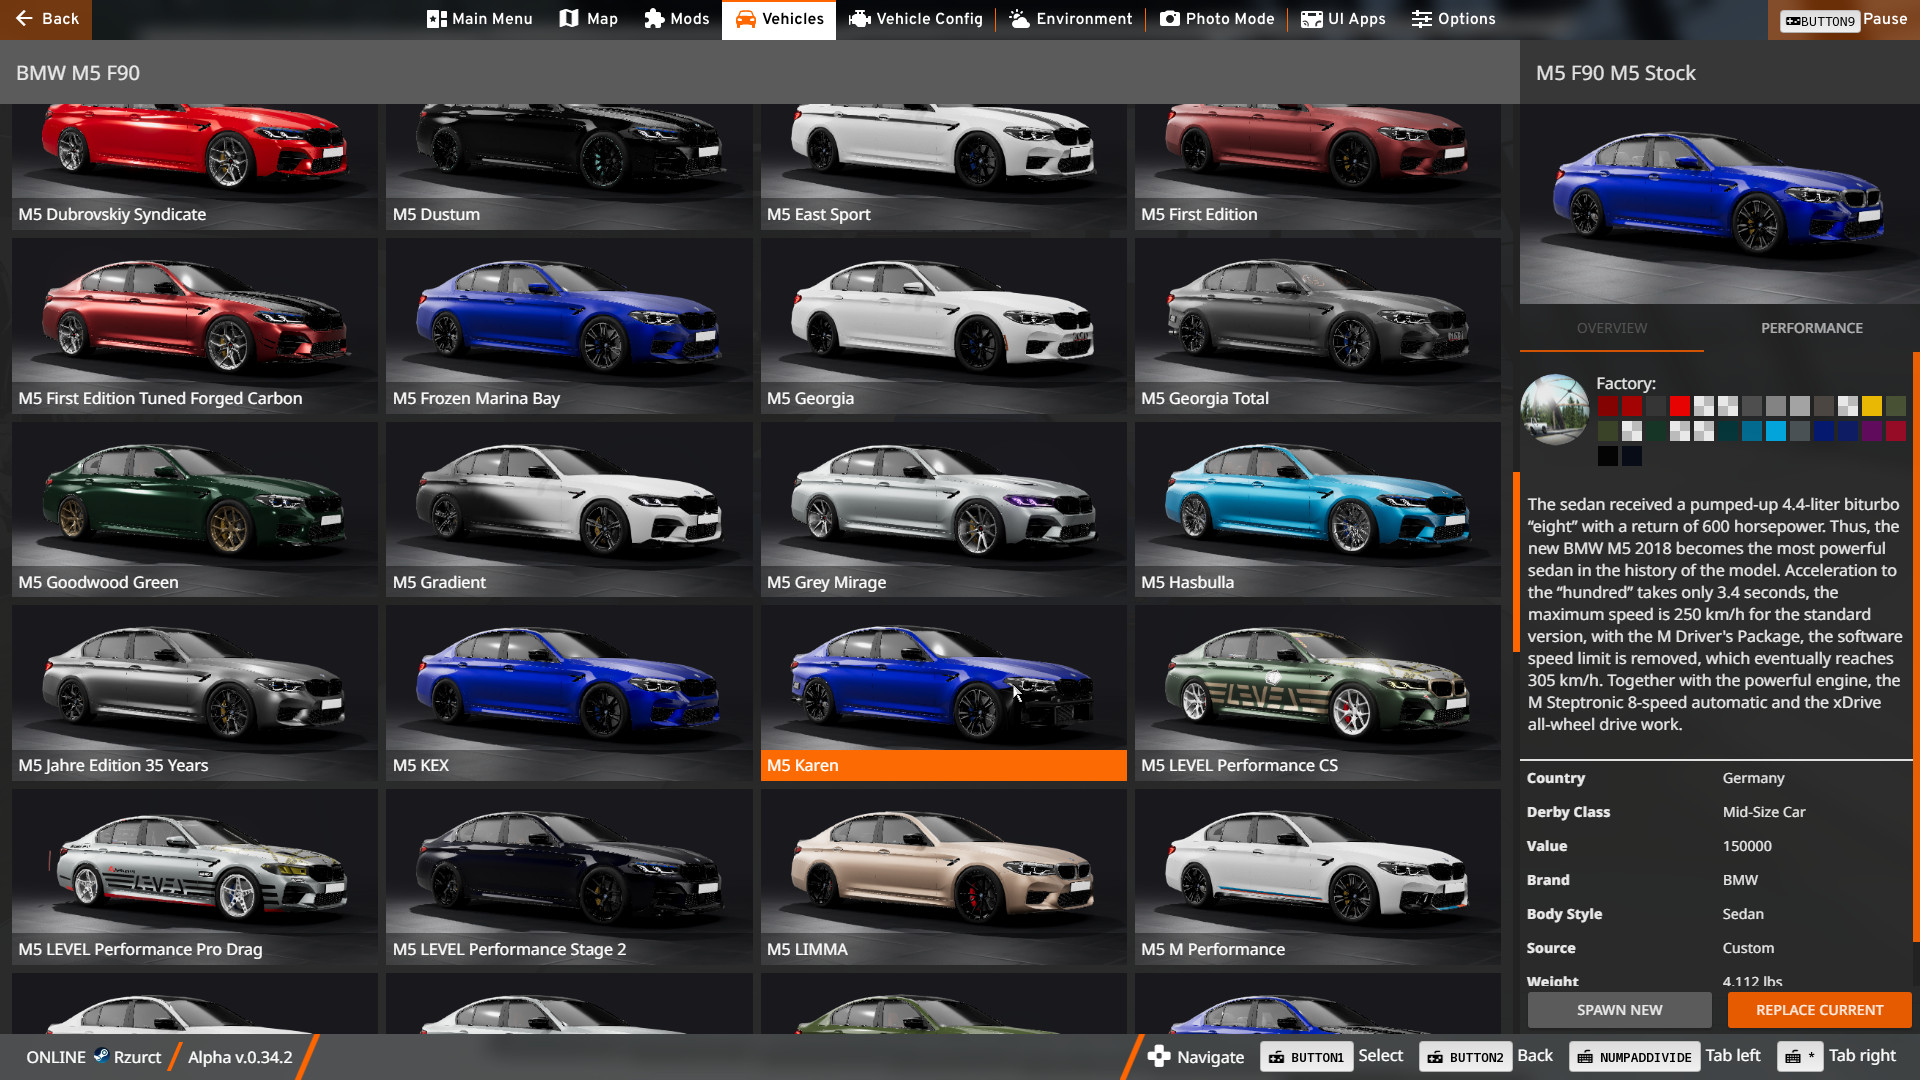The width and height of the screenshot is (1920, 1080).
Task: Switch to the Overview tab
Action: (1611, 328)
